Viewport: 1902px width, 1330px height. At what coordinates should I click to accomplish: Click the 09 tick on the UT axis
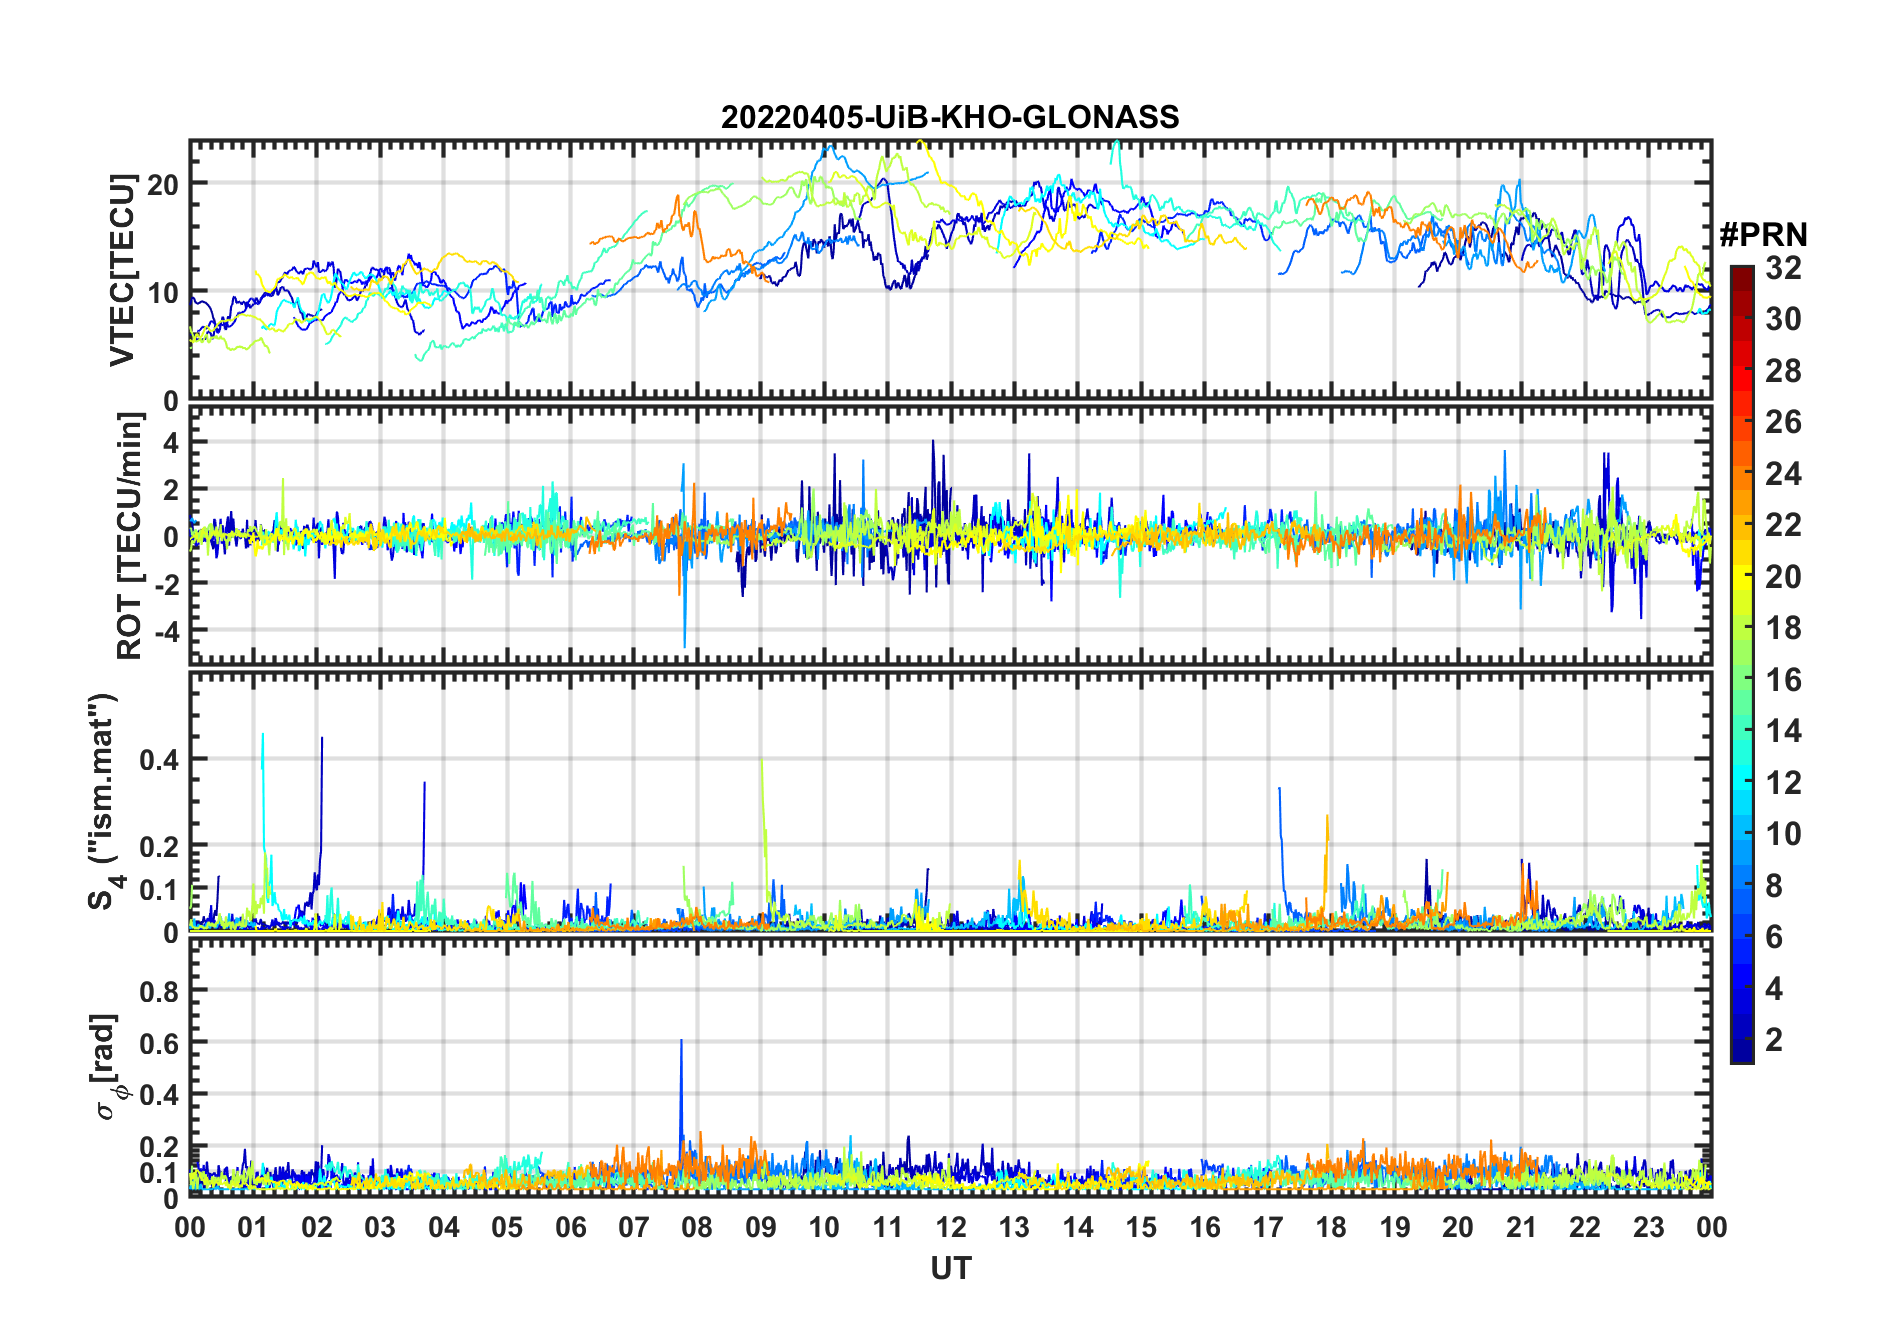tap(760, 1227)
